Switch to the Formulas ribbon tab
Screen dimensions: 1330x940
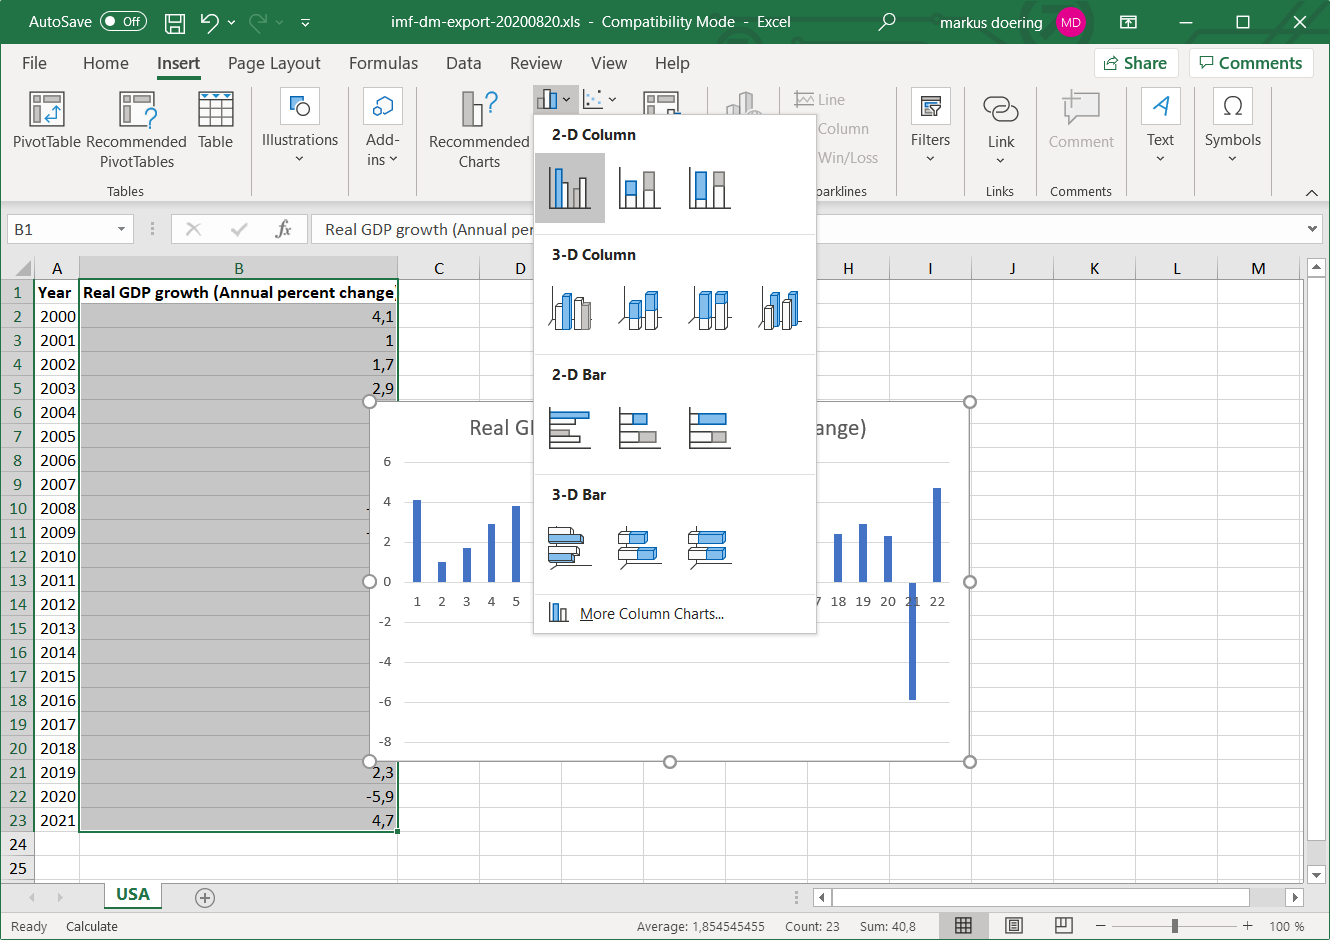[383, 62]
